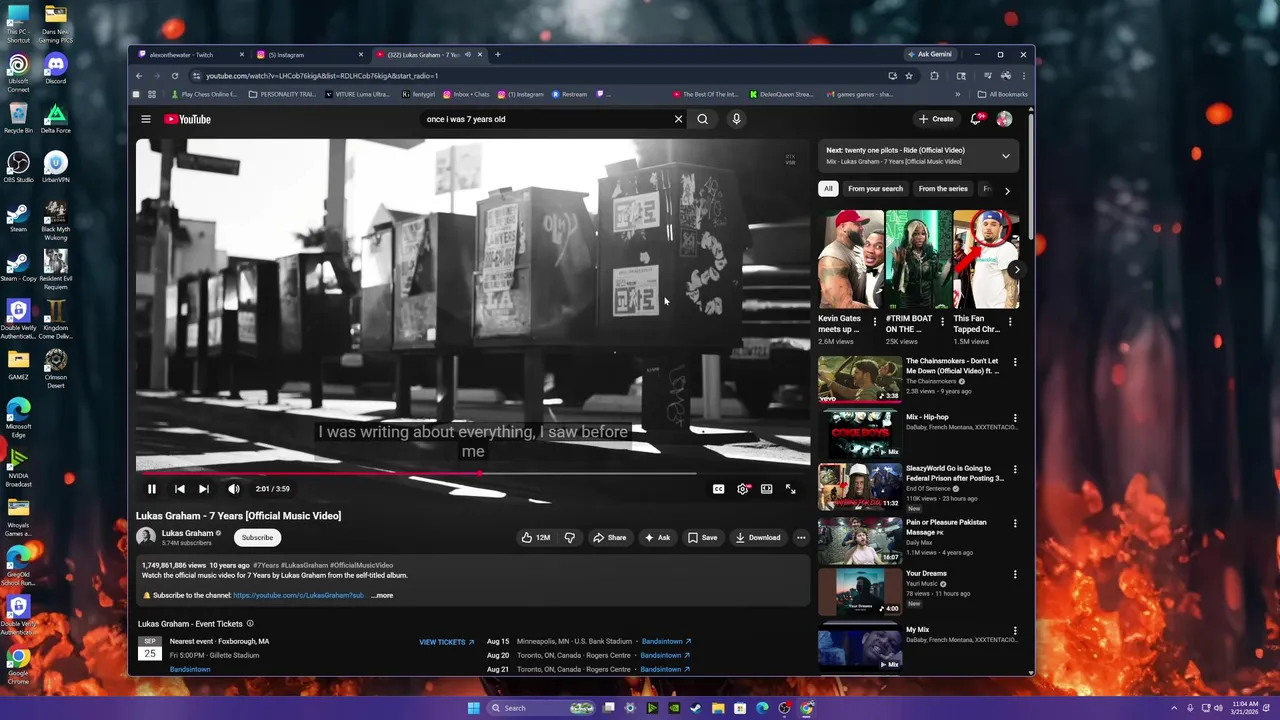Download the 7 Years video
This screenshot has height=720, width=1280.
[758, 537]
